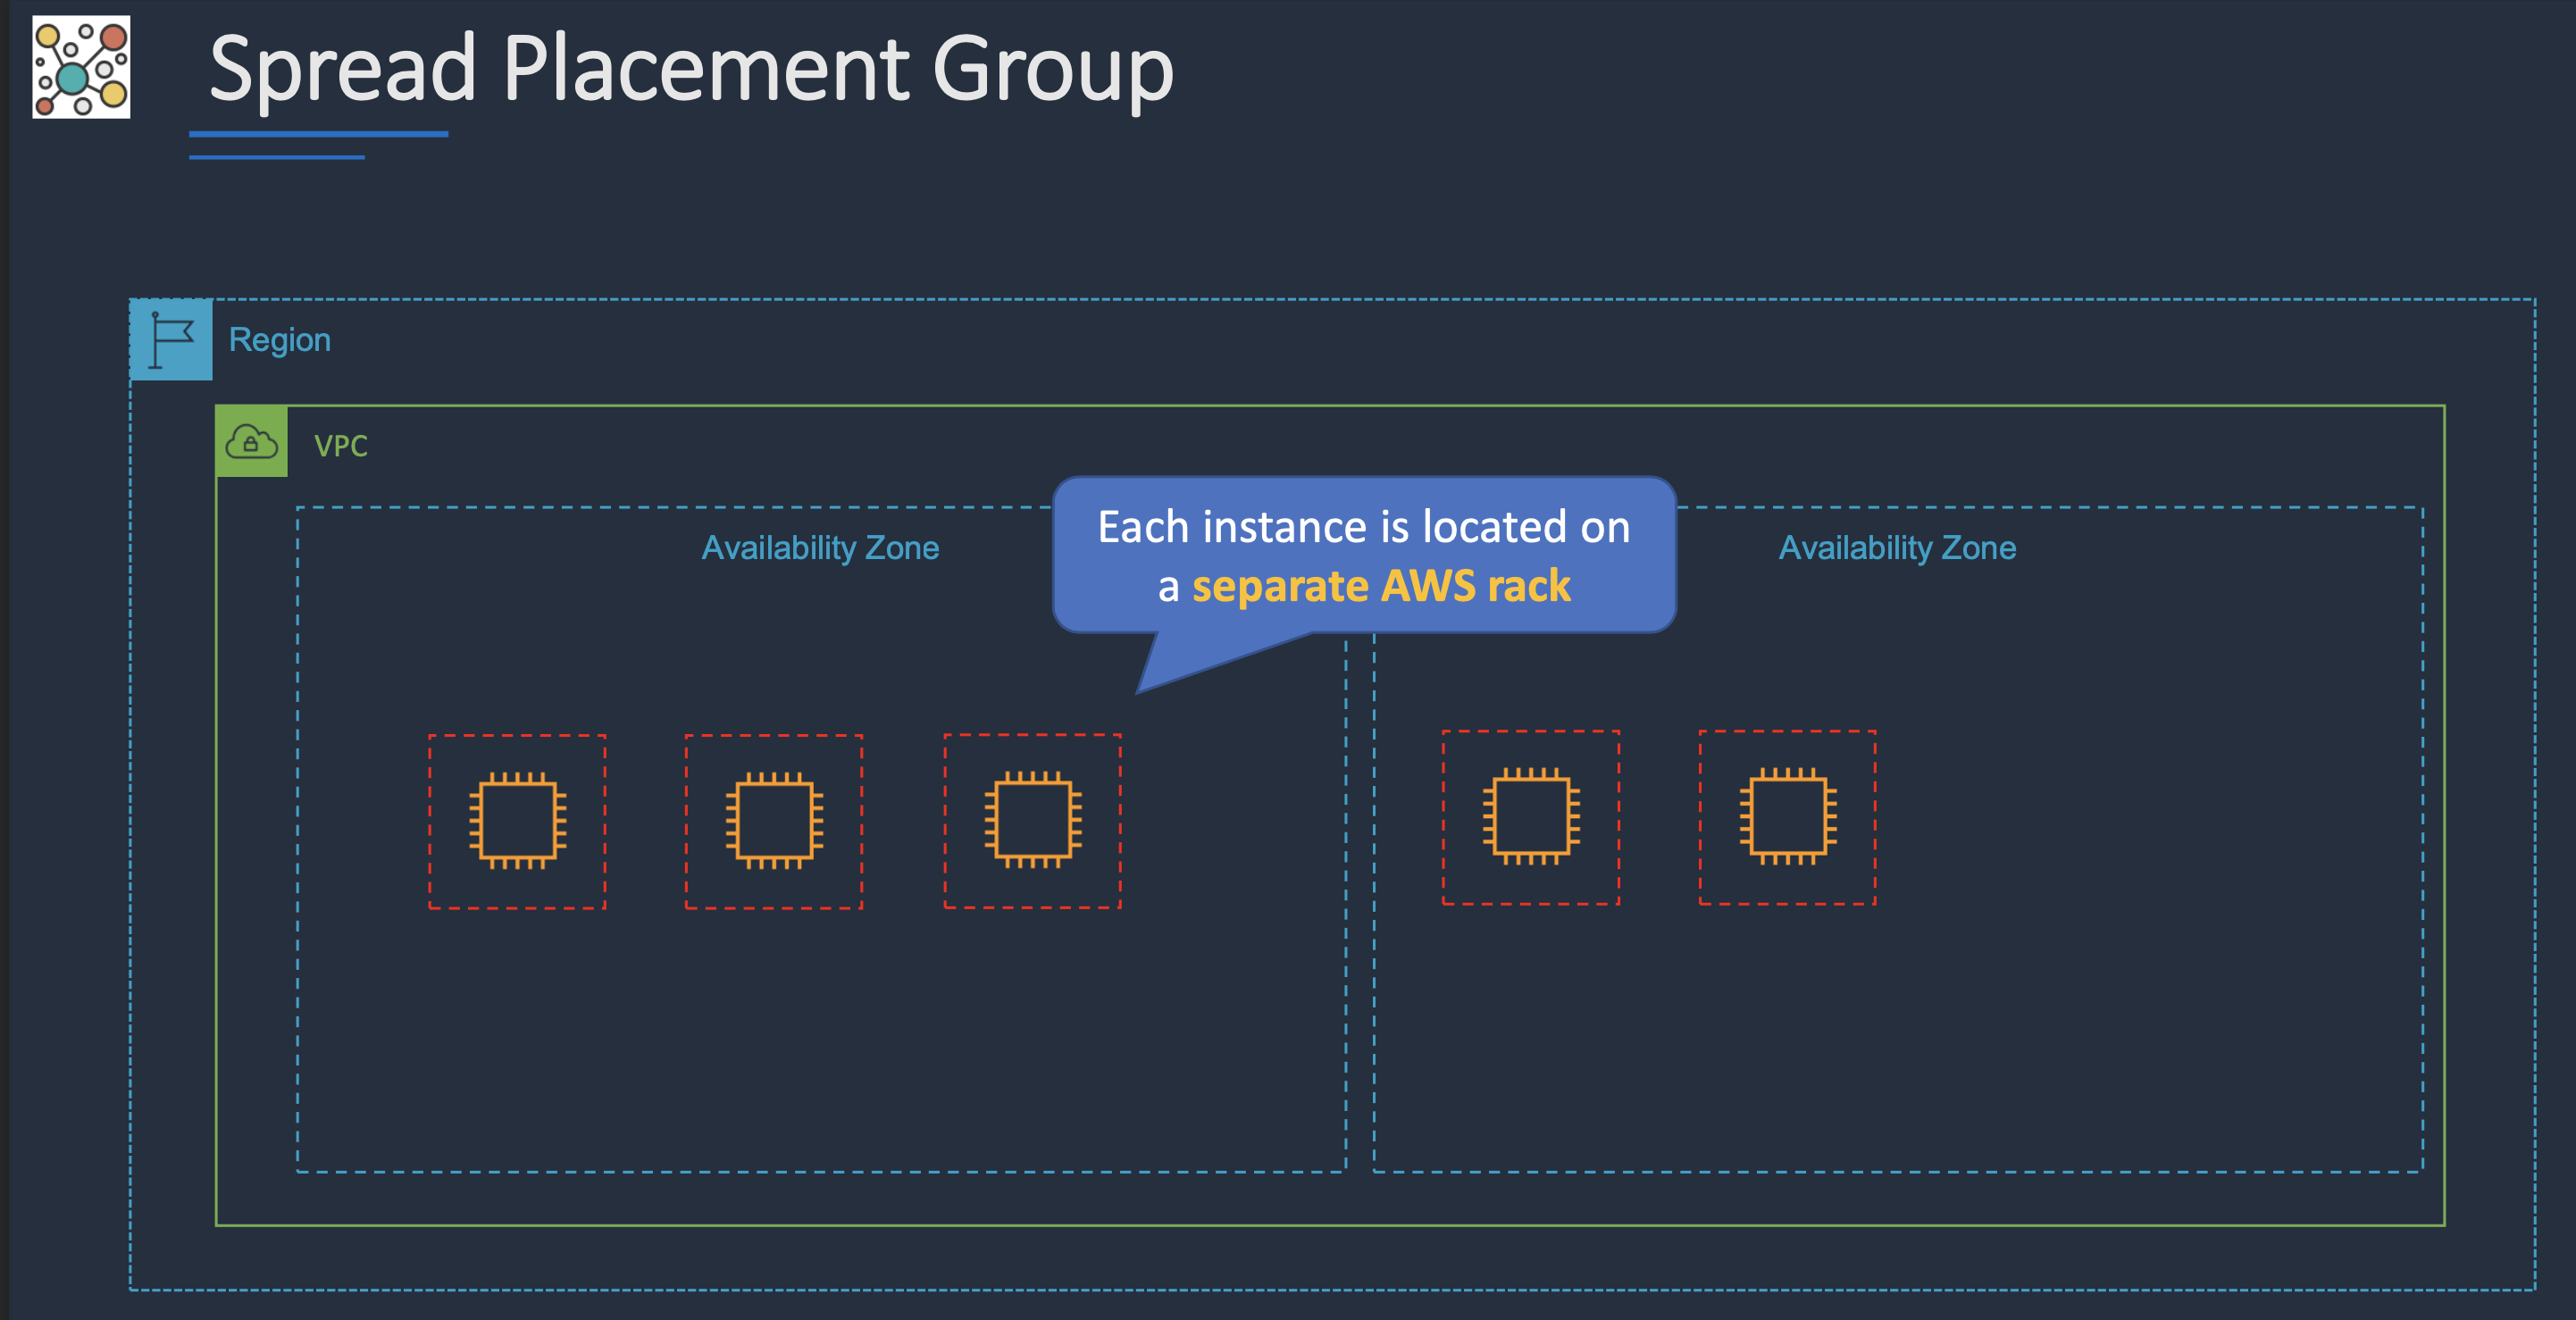This screenshot has width=2576, height=1320.
Task: Click the long blue underline below title
Action: click(x=318, y=133)
